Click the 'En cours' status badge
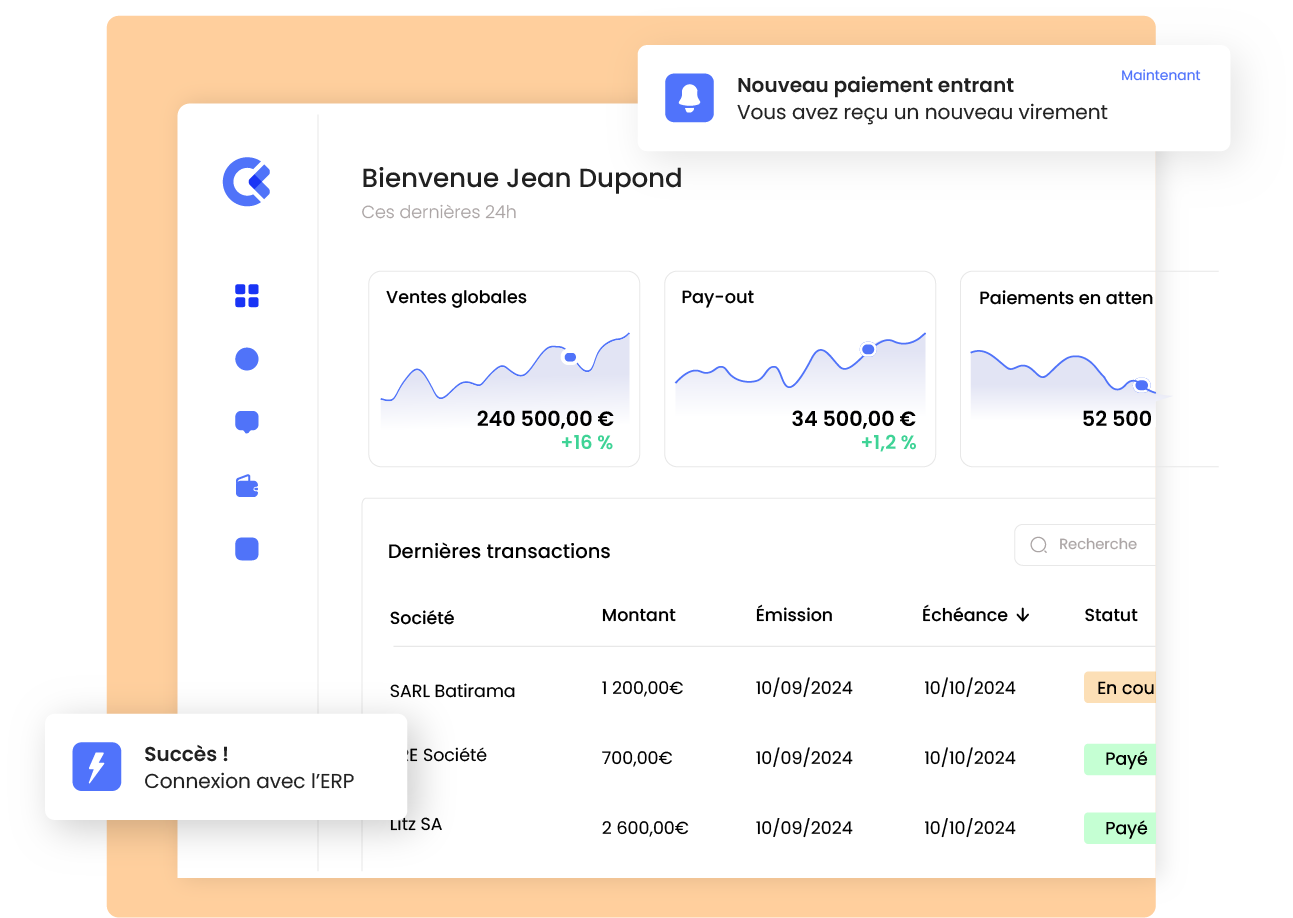 (x=1122, y=688)
